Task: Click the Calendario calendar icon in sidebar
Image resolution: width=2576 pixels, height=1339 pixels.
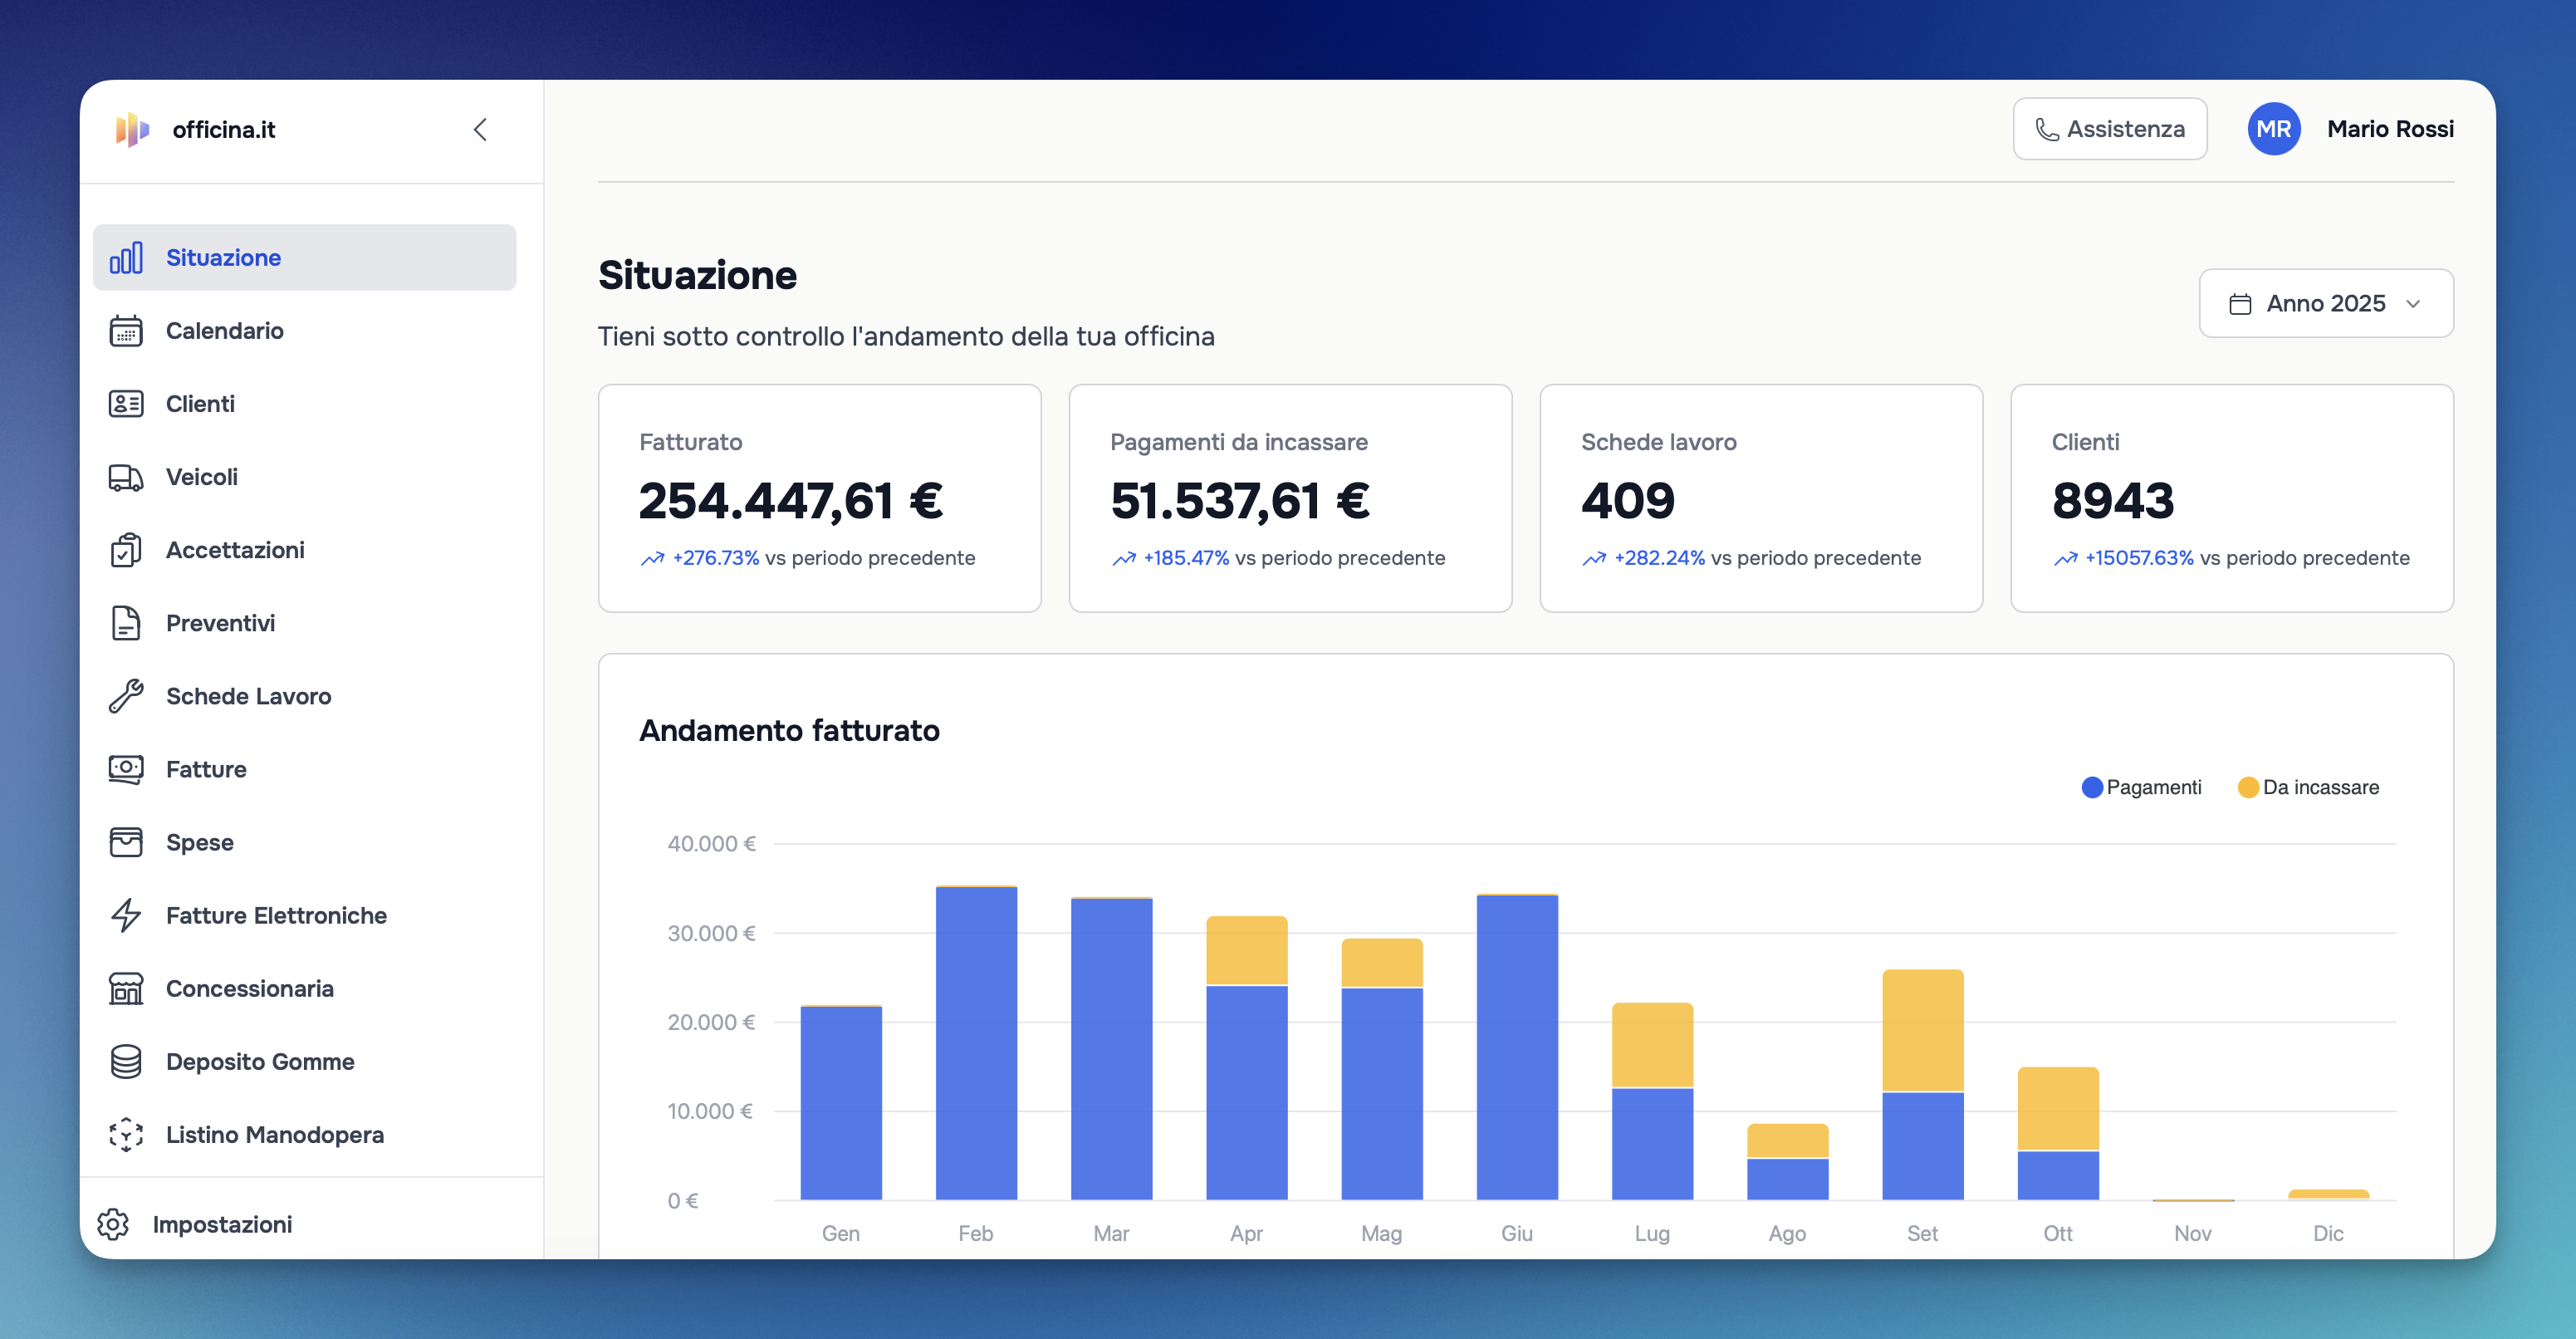Action: tap(126, 331)
